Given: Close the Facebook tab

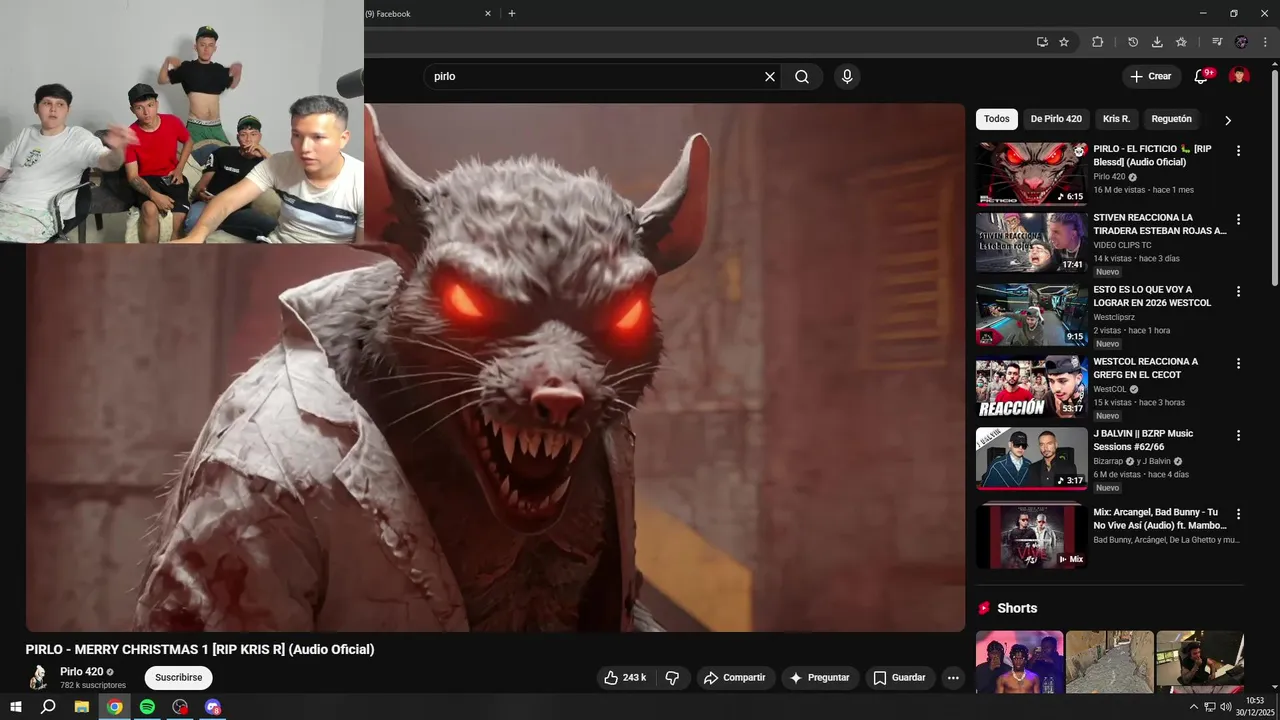Looking at the screenshot, I should pos(488,14).
